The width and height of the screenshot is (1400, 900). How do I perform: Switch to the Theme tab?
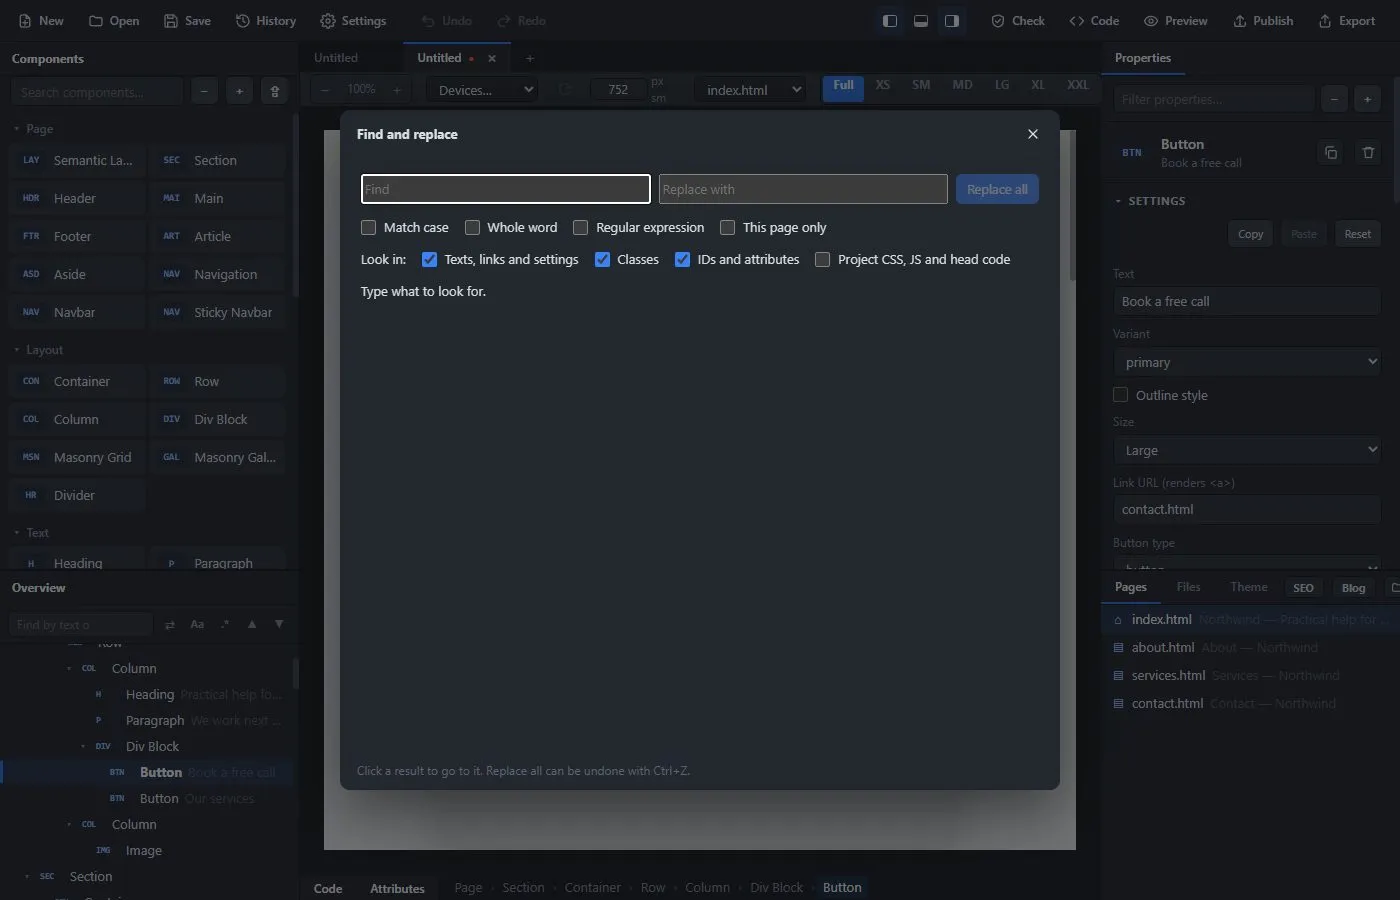[x=1248, y=587]
